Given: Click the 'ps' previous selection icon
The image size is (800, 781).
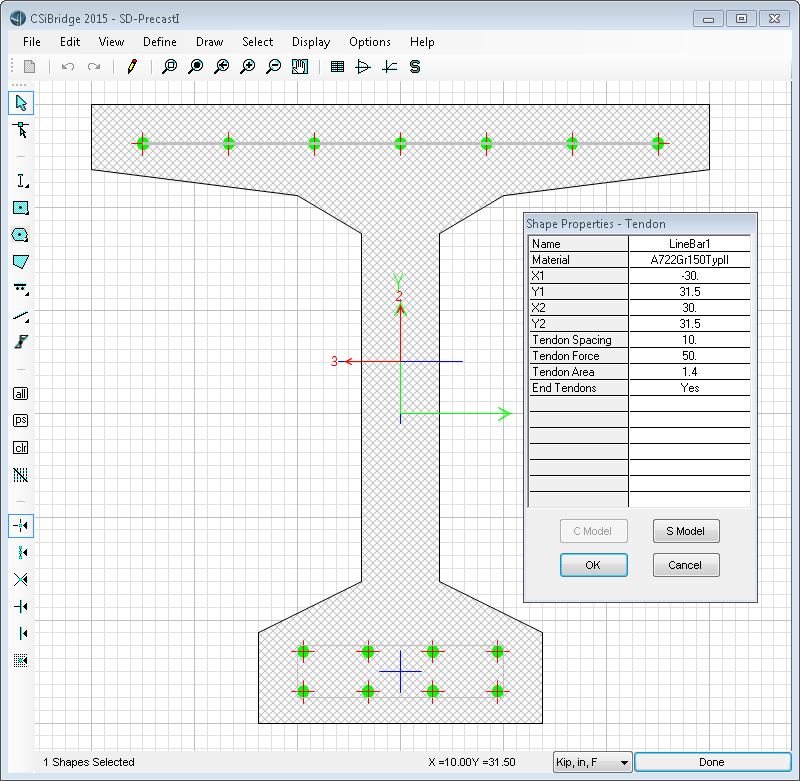Looking at the screenshot, I should coord(21,421).
